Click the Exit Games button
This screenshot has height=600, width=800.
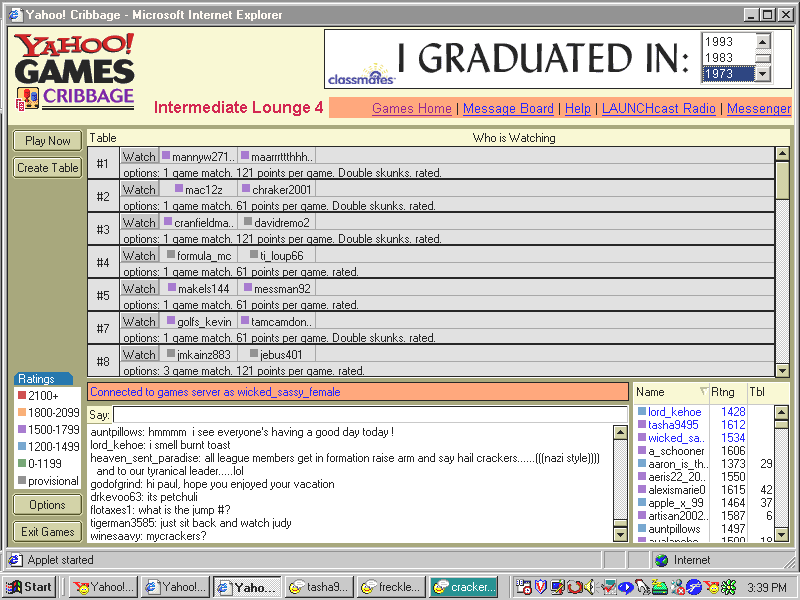coord(47,532)
